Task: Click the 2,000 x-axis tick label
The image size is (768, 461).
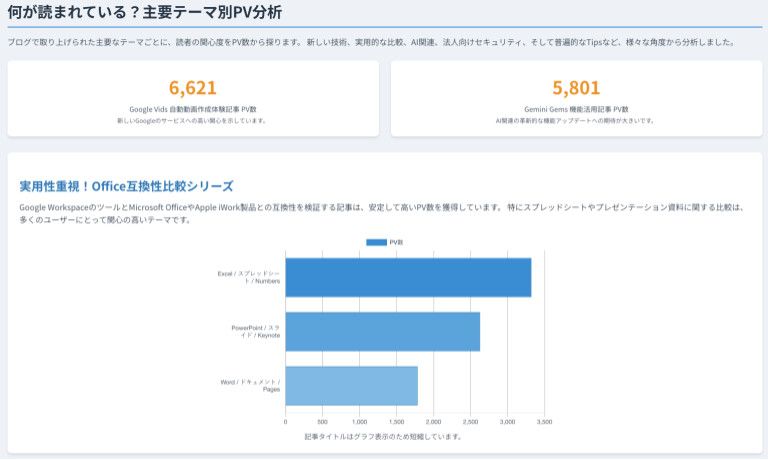Action: click(x=433, y=422)
